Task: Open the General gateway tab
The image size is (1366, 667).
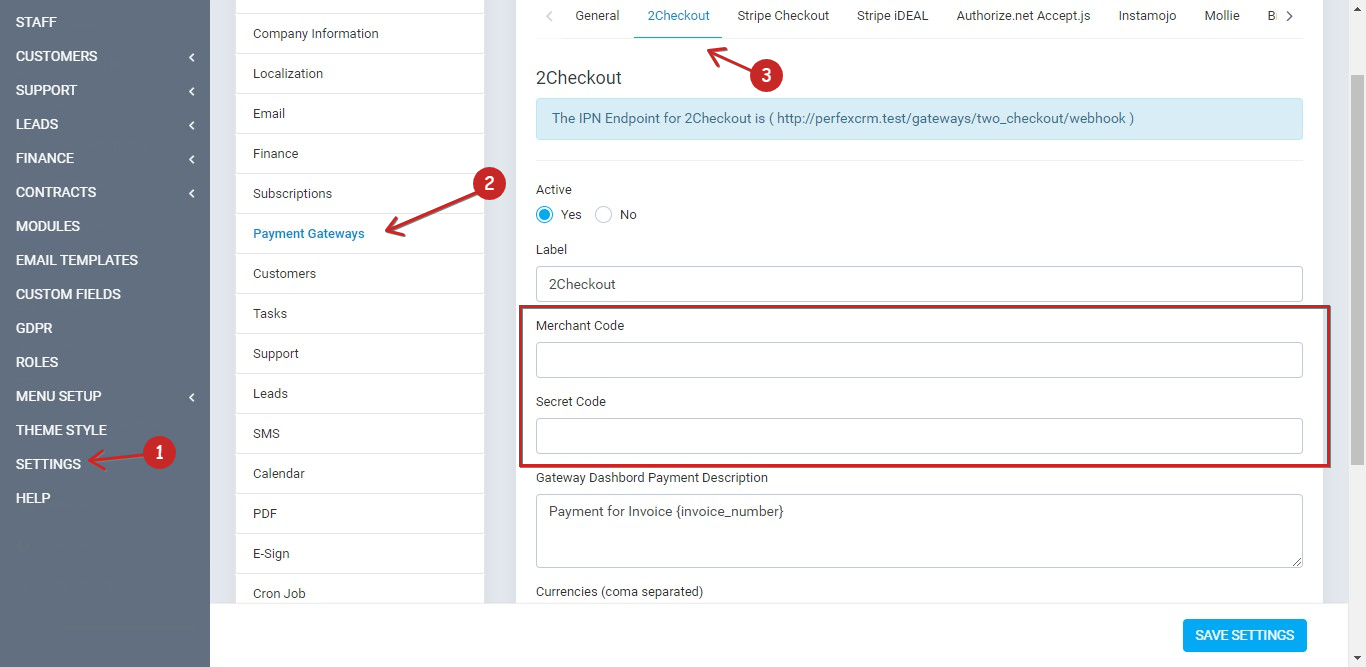Action: (x=597, y=16)
